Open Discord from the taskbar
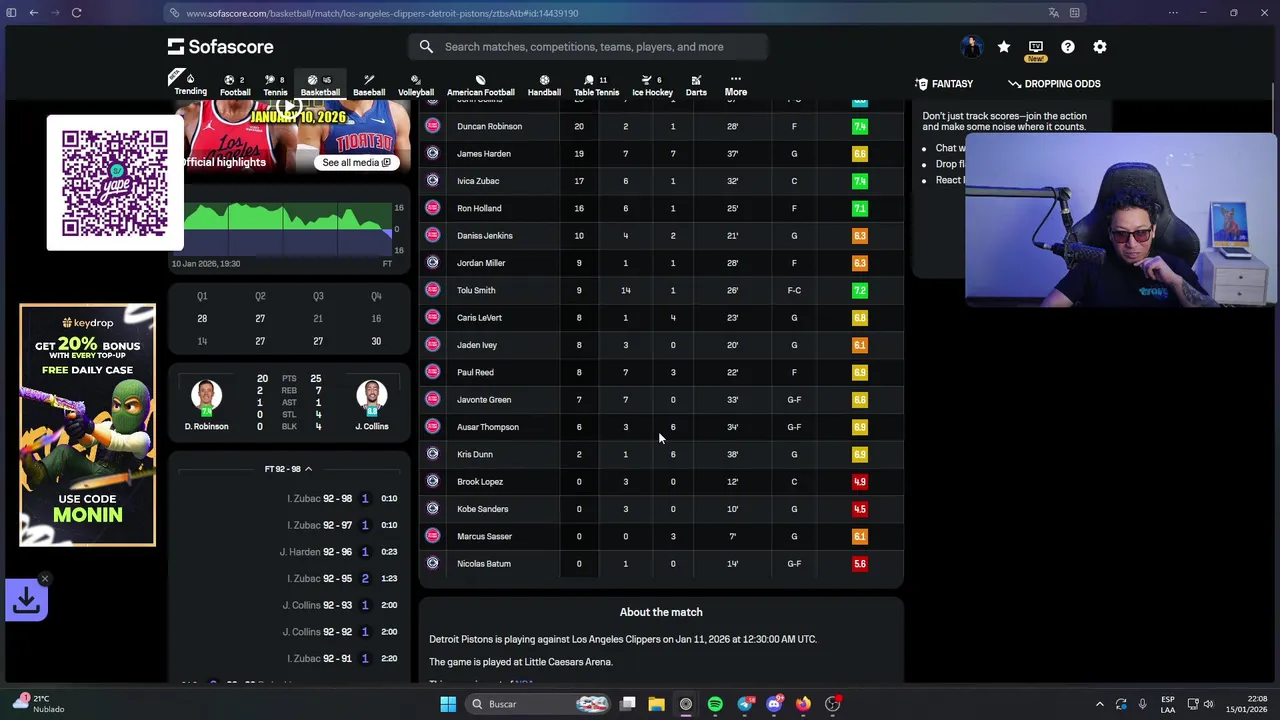The image size is (1280, 720). point(774,704)
